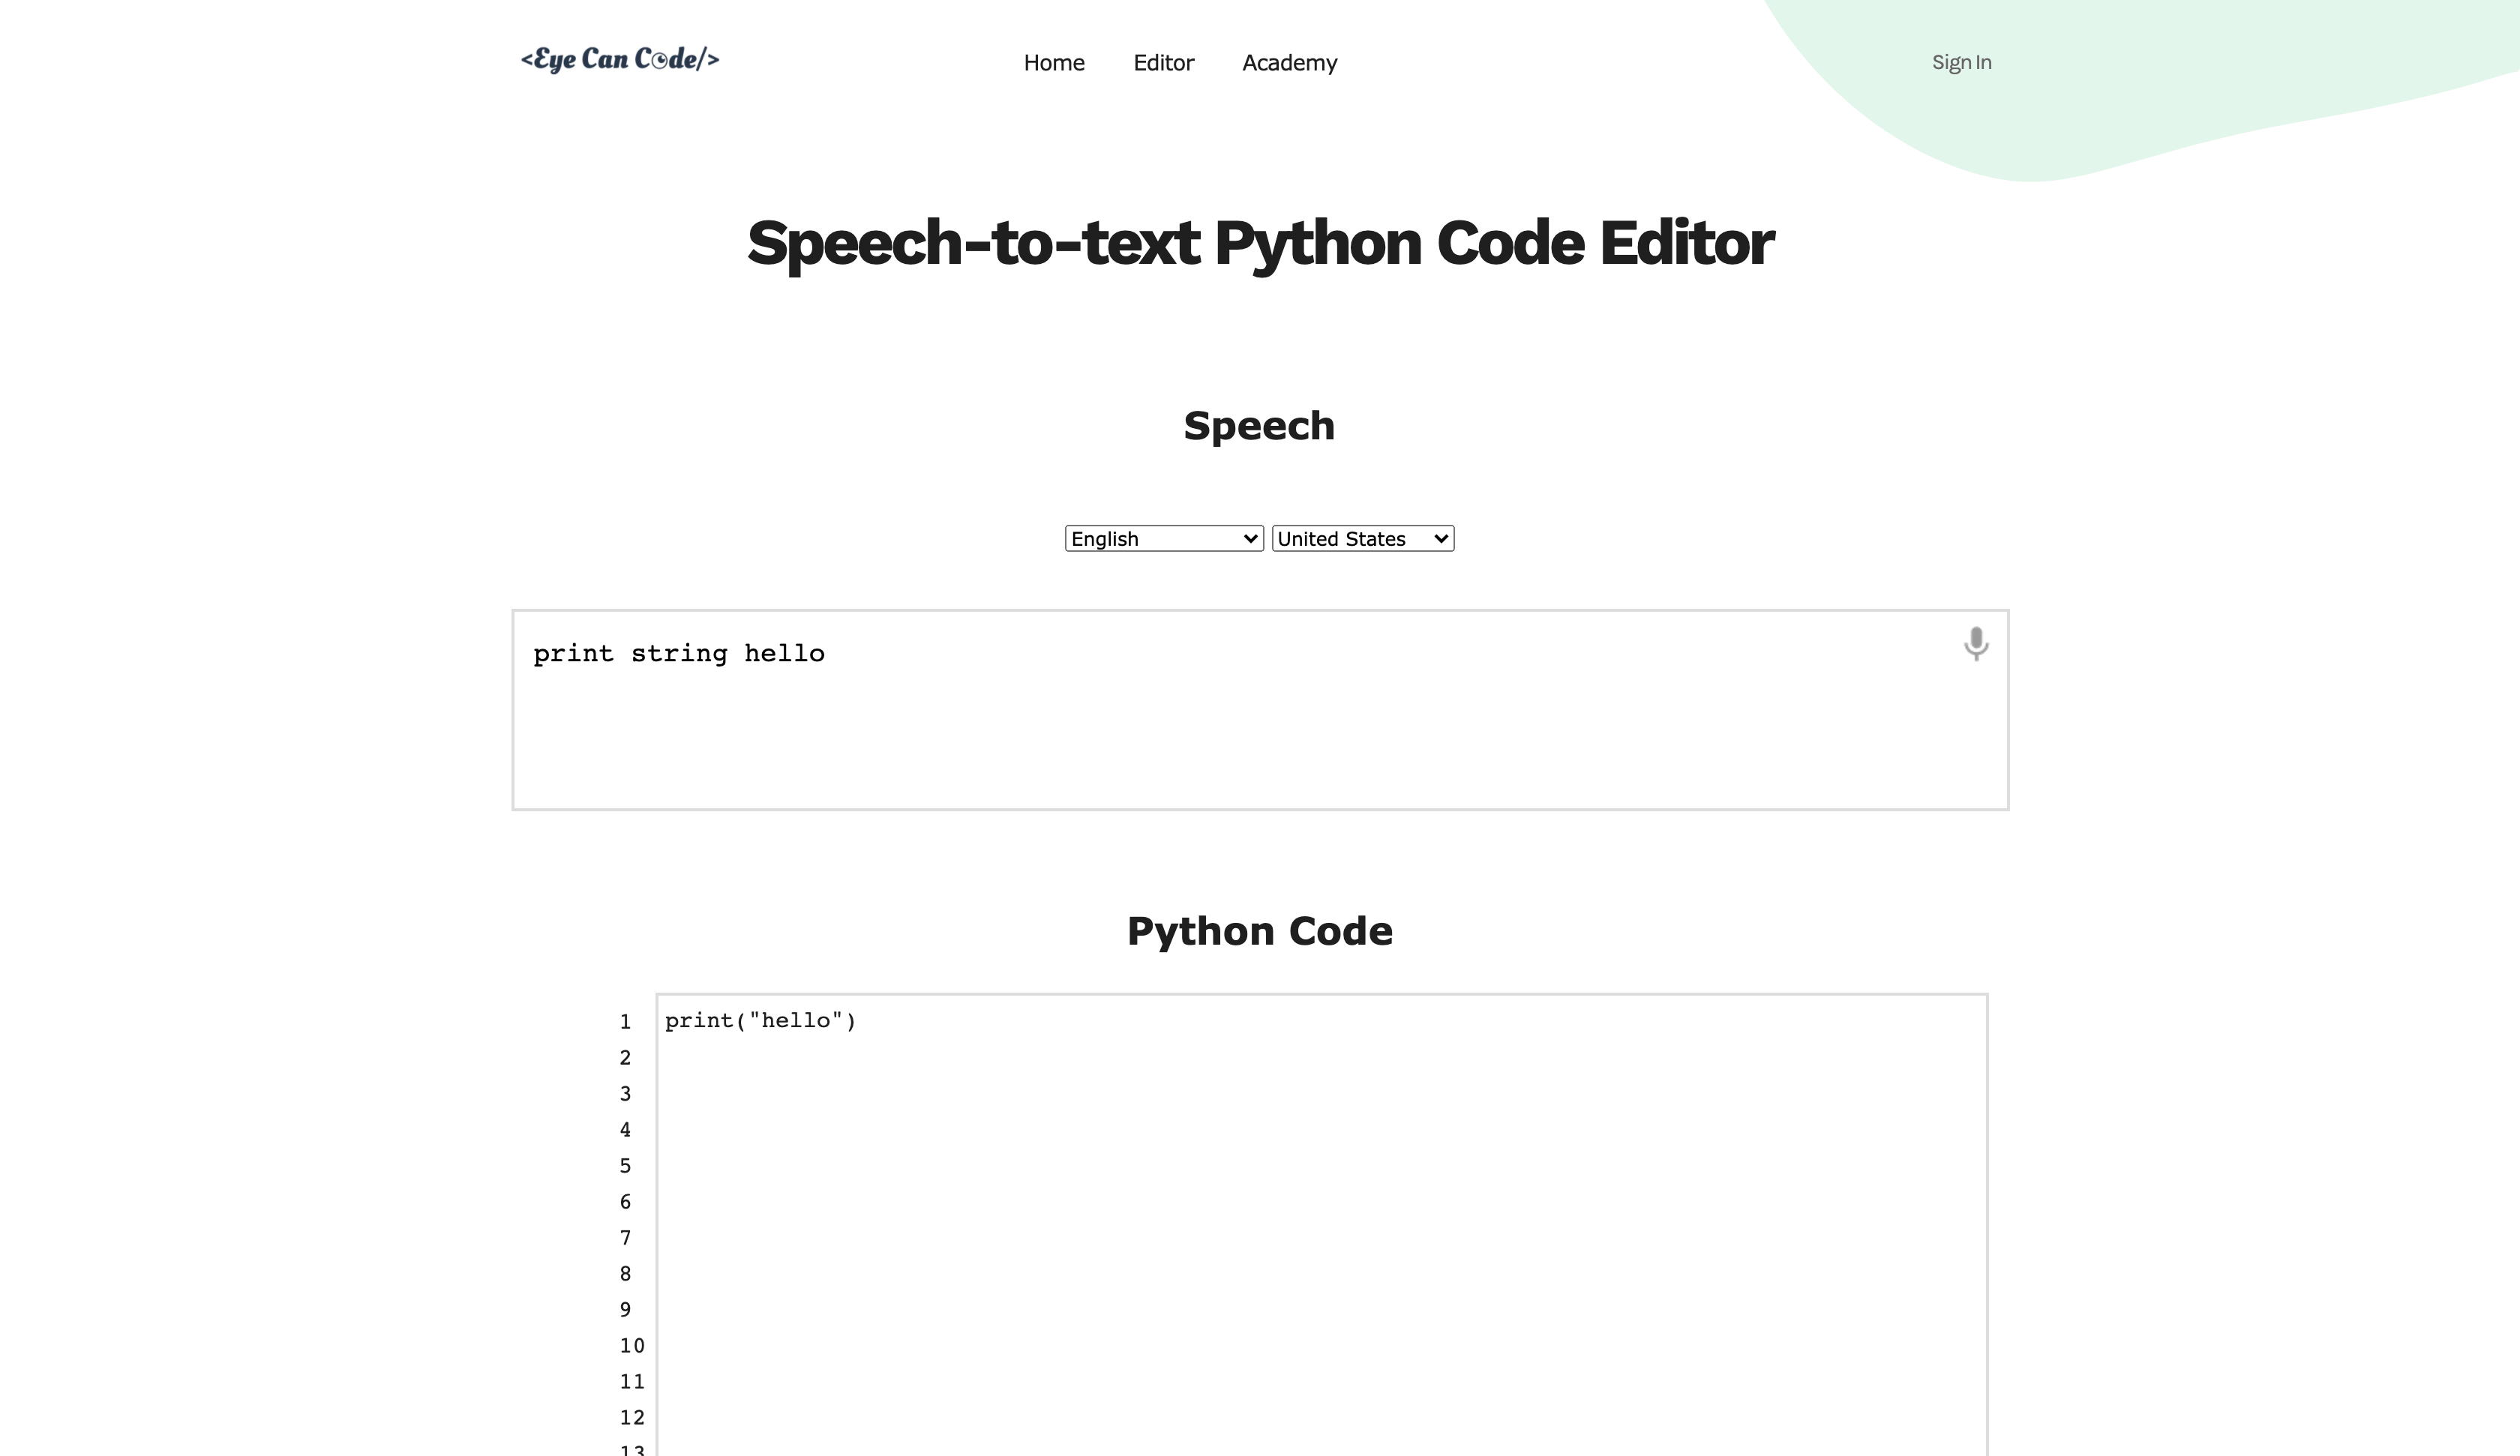Click the Sign In link
2520x1456 pixels.
[x=1961, y=62]
